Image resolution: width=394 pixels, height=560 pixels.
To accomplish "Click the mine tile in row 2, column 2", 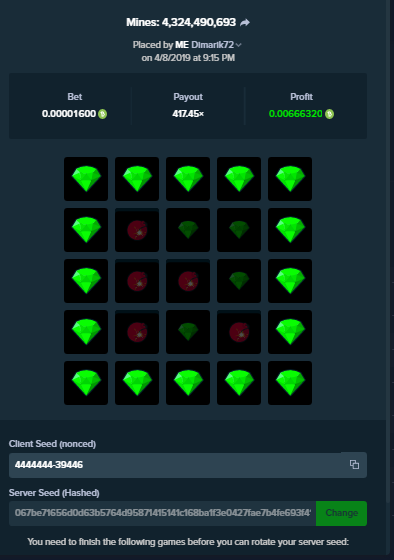I will [x=137, y=230].
